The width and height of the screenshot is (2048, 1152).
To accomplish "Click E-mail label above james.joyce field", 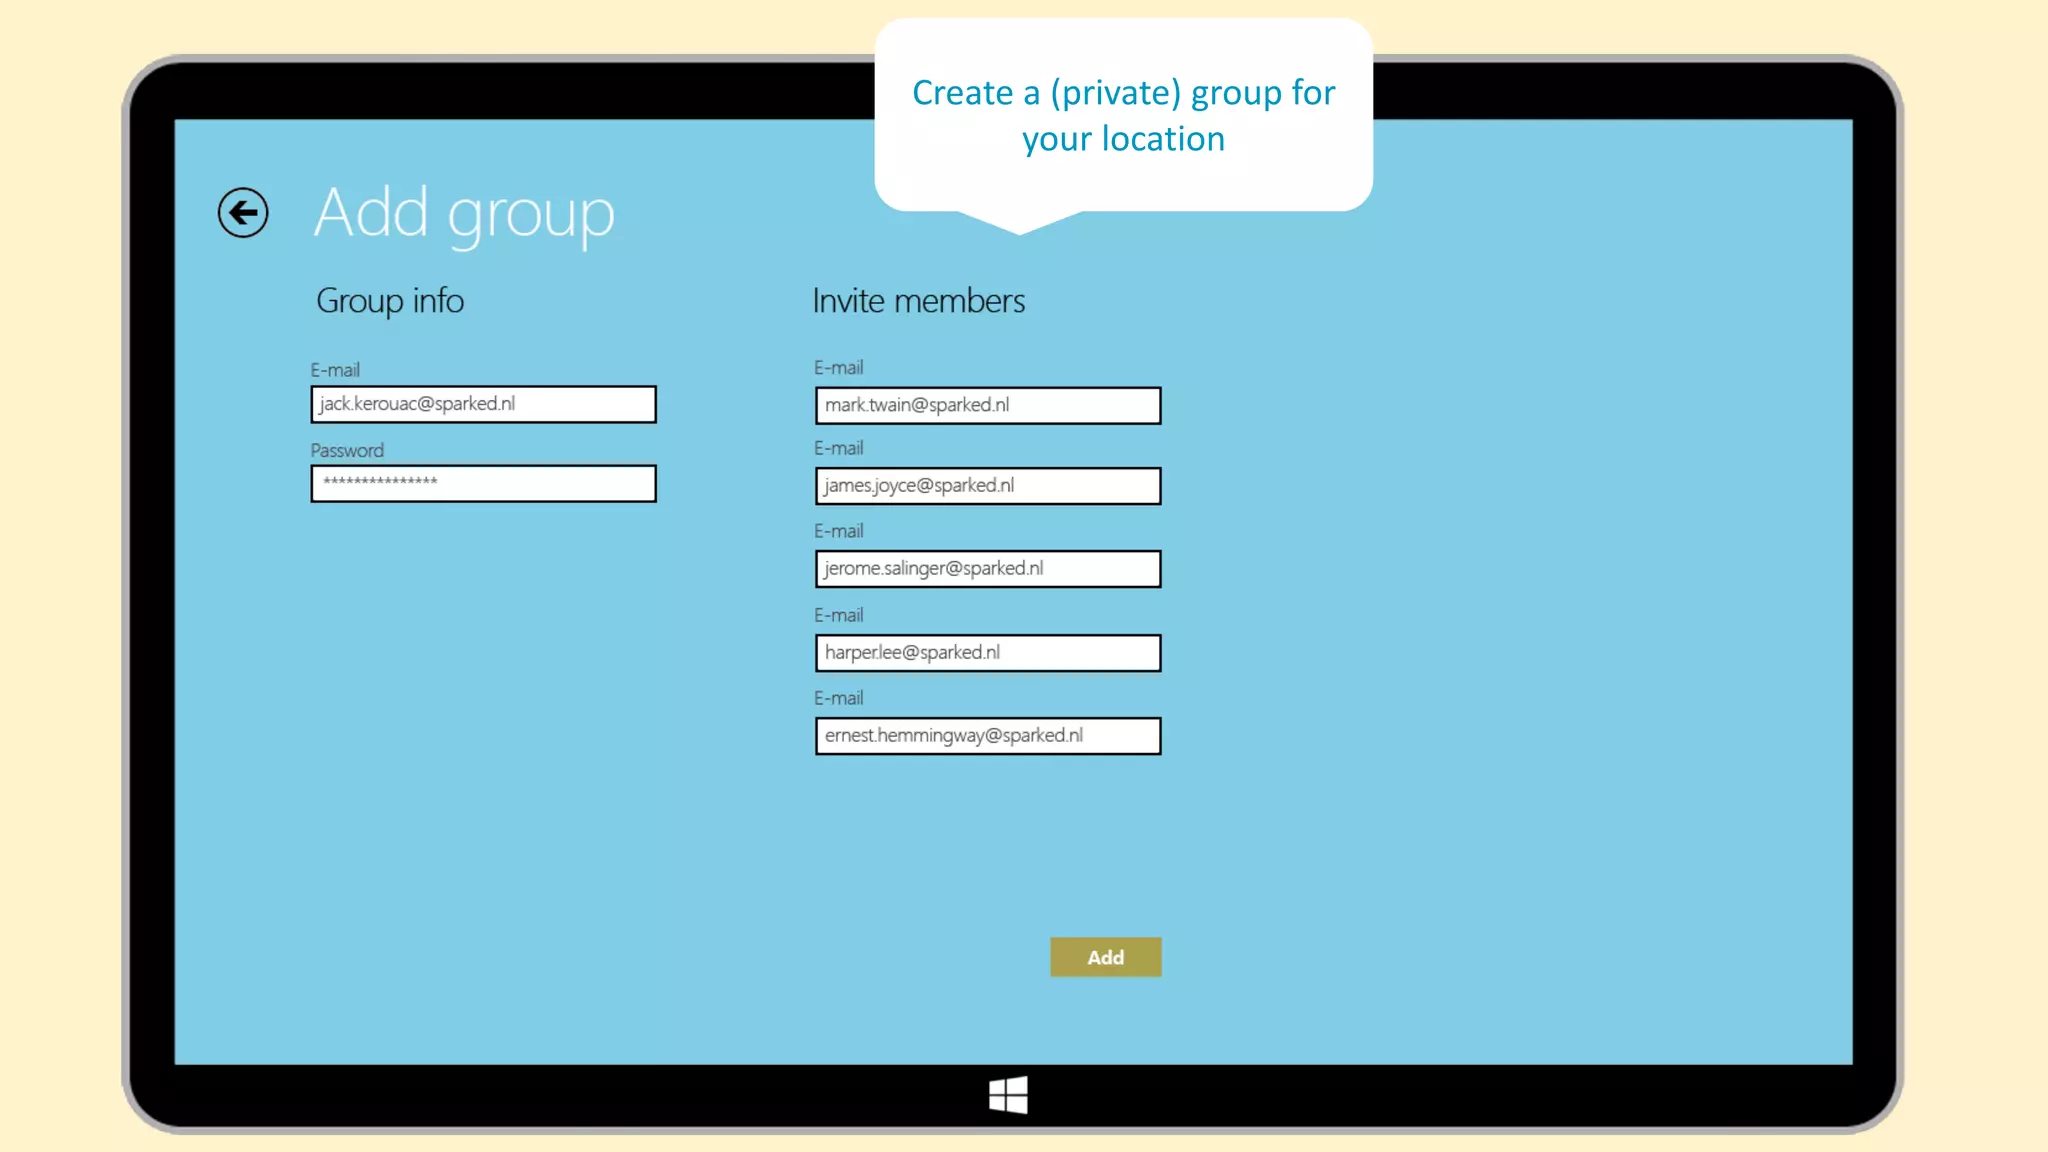I will pos(839,448).
